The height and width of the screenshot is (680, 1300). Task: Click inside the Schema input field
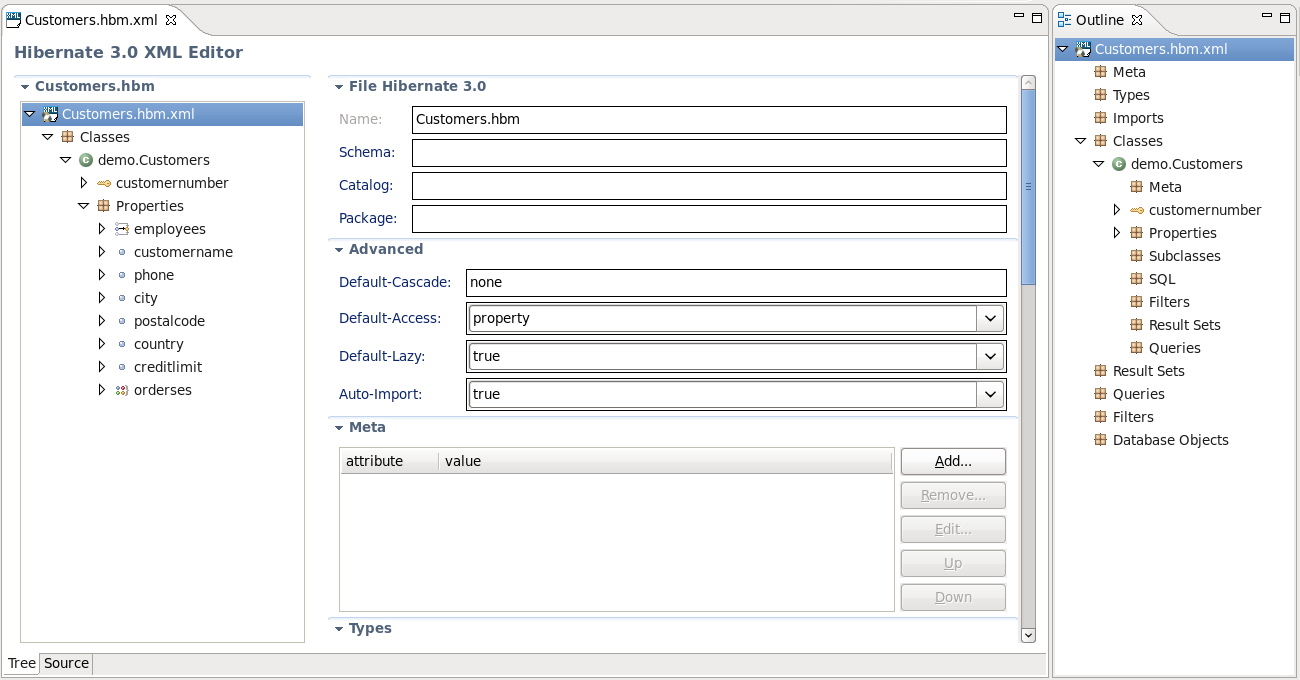(700, 152)
